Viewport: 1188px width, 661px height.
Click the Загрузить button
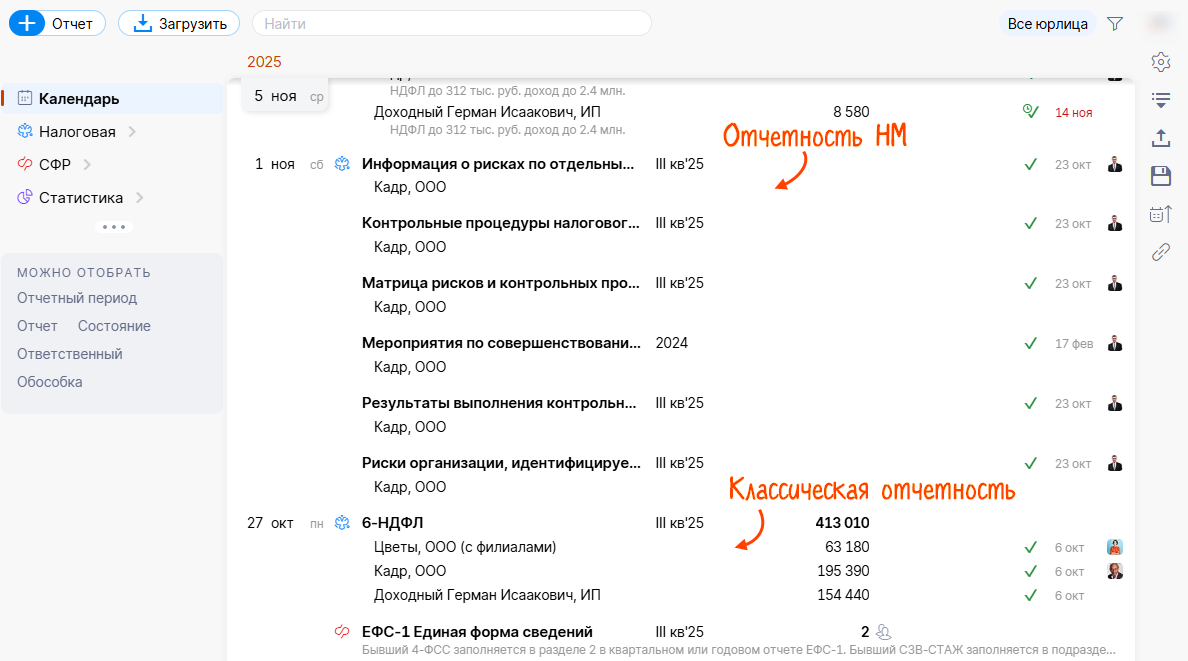pyautogui.click(x=179, y=23)
